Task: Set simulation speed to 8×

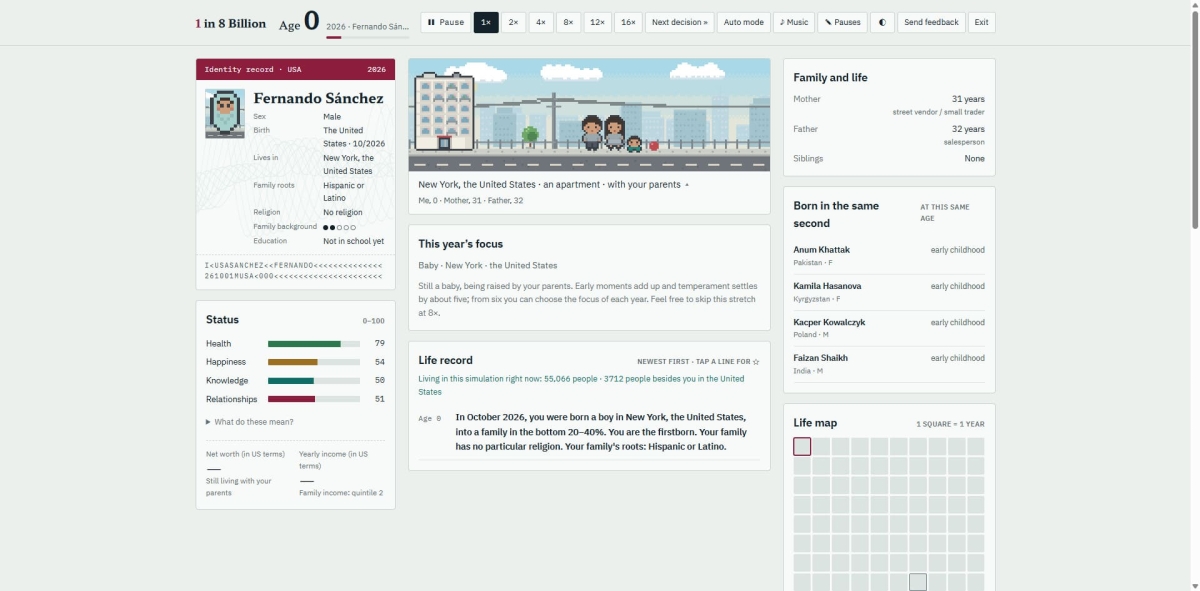Action: (569, 22)
